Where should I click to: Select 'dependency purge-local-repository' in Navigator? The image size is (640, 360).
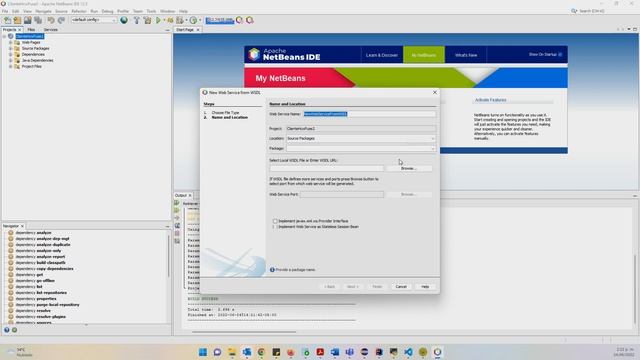(x=47, y=304)
